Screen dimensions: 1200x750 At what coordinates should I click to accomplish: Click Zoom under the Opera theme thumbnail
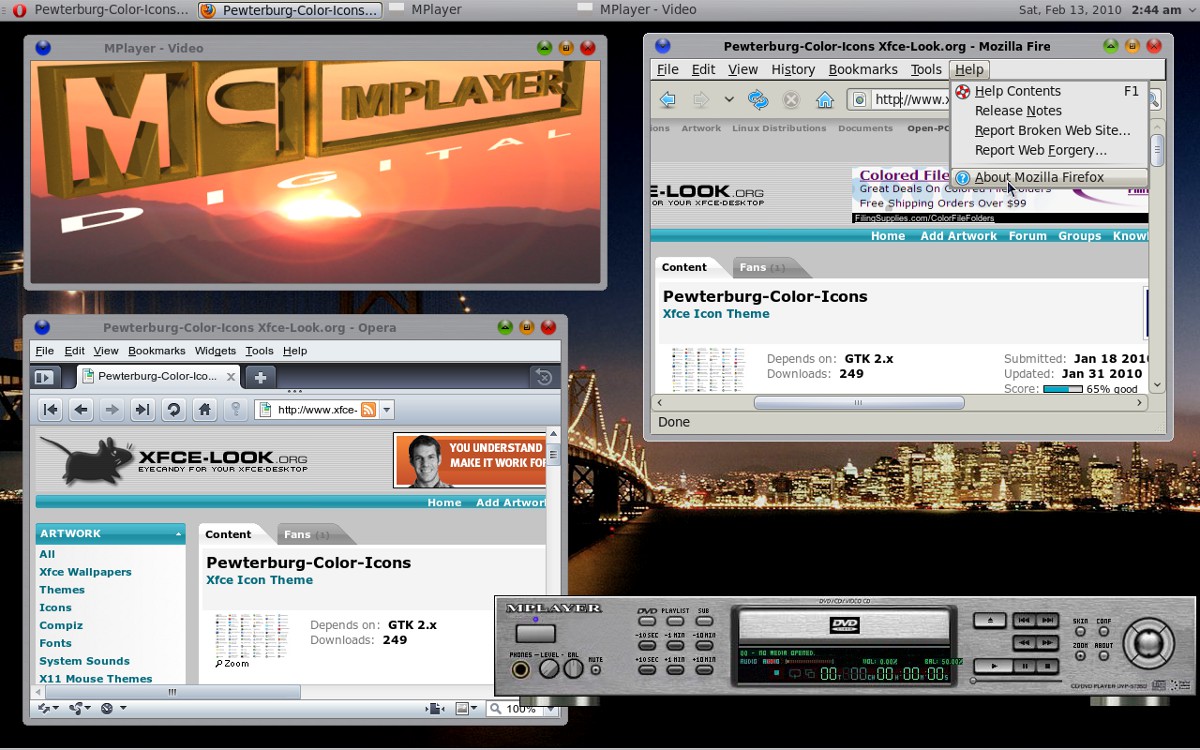coord(232,663)
